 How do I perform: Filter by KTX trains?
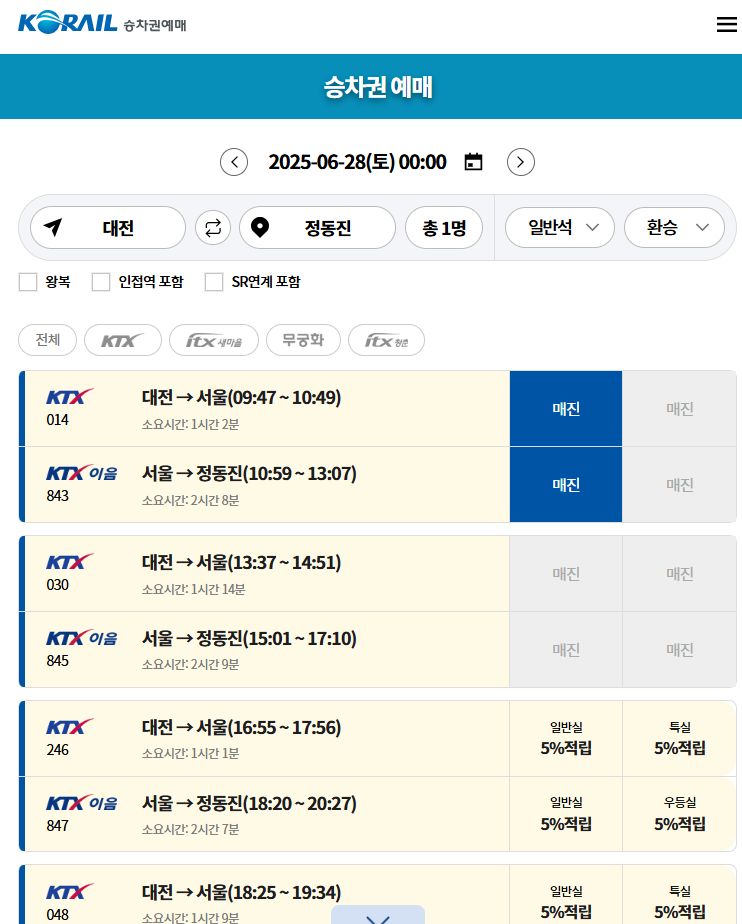click(x=123, y=340)
